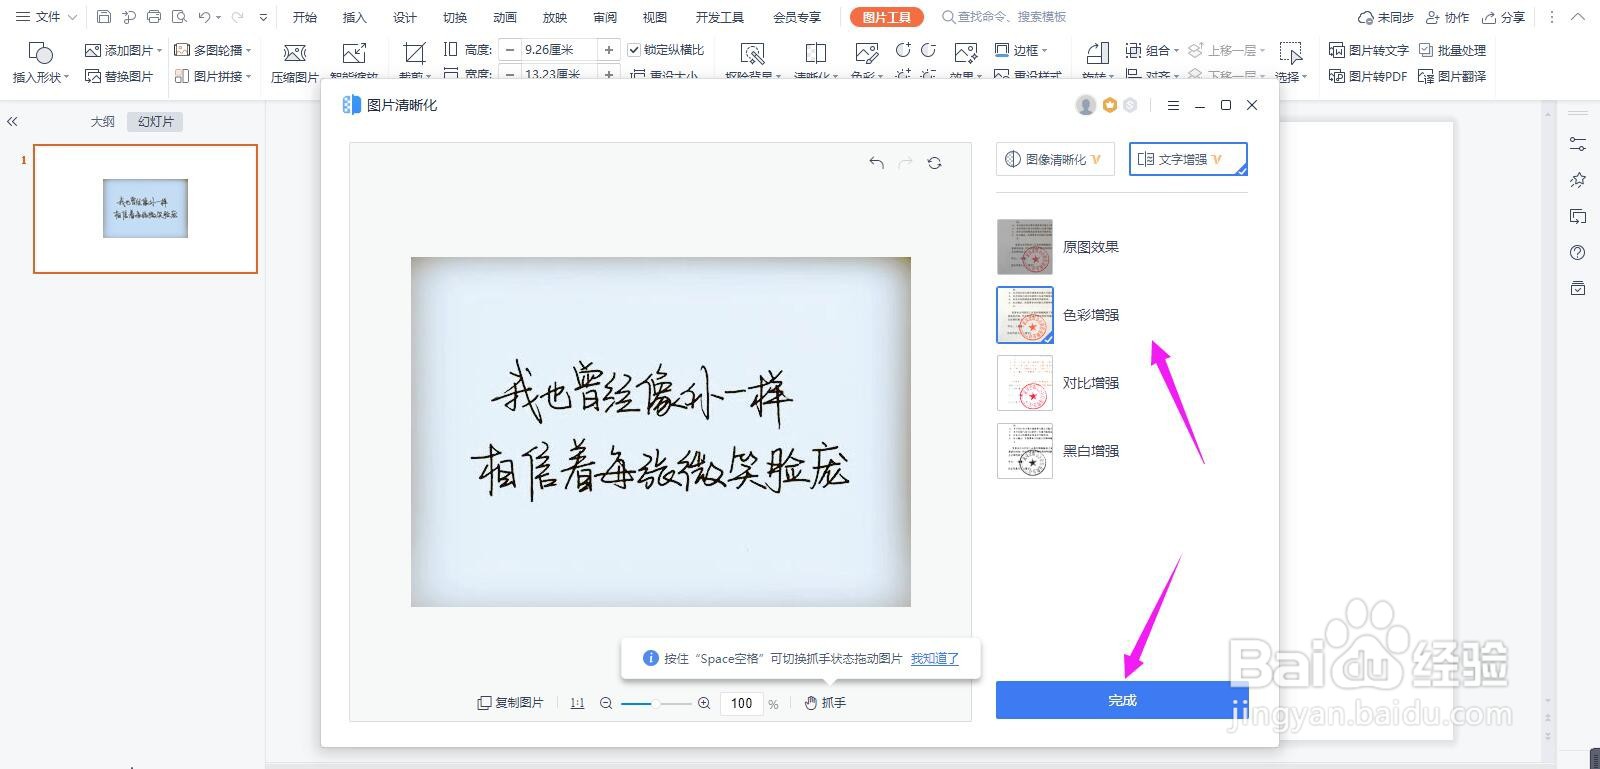Viewport: 1600px width, 769px height.
Task: Toggle the Lock Aspect Ratio checkbox
Action: [x=634, y=50]
